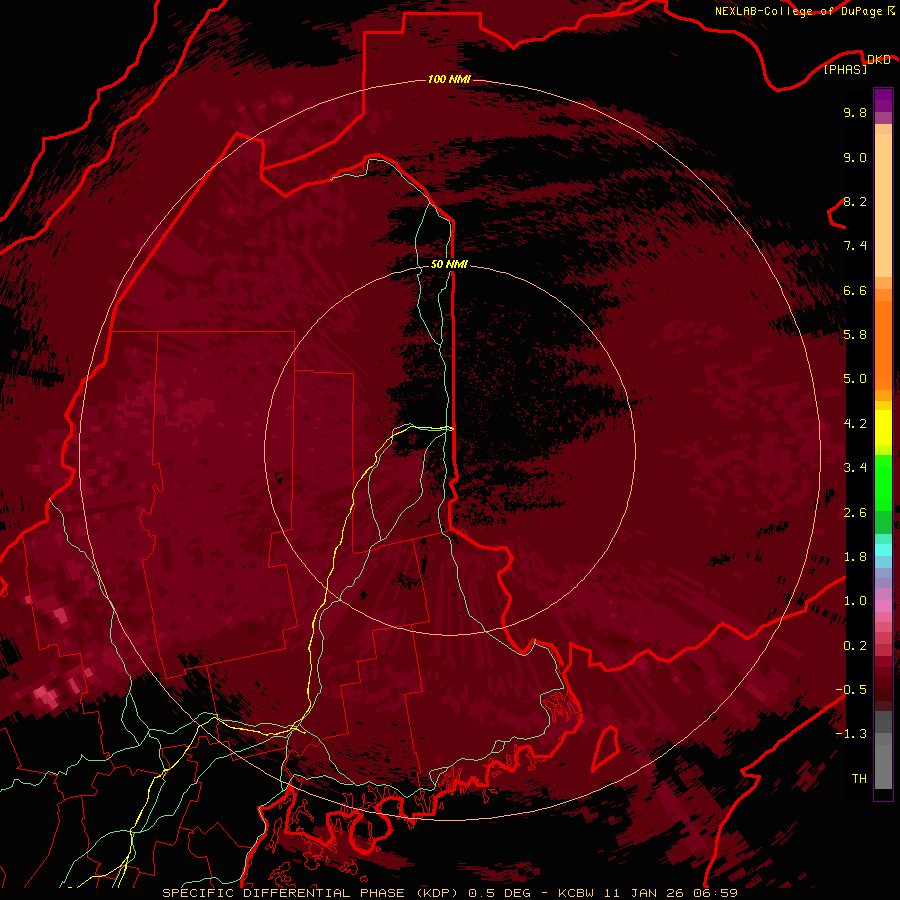Click the [PHAS] units label
900x900 pixels.
tap(845, 69)
